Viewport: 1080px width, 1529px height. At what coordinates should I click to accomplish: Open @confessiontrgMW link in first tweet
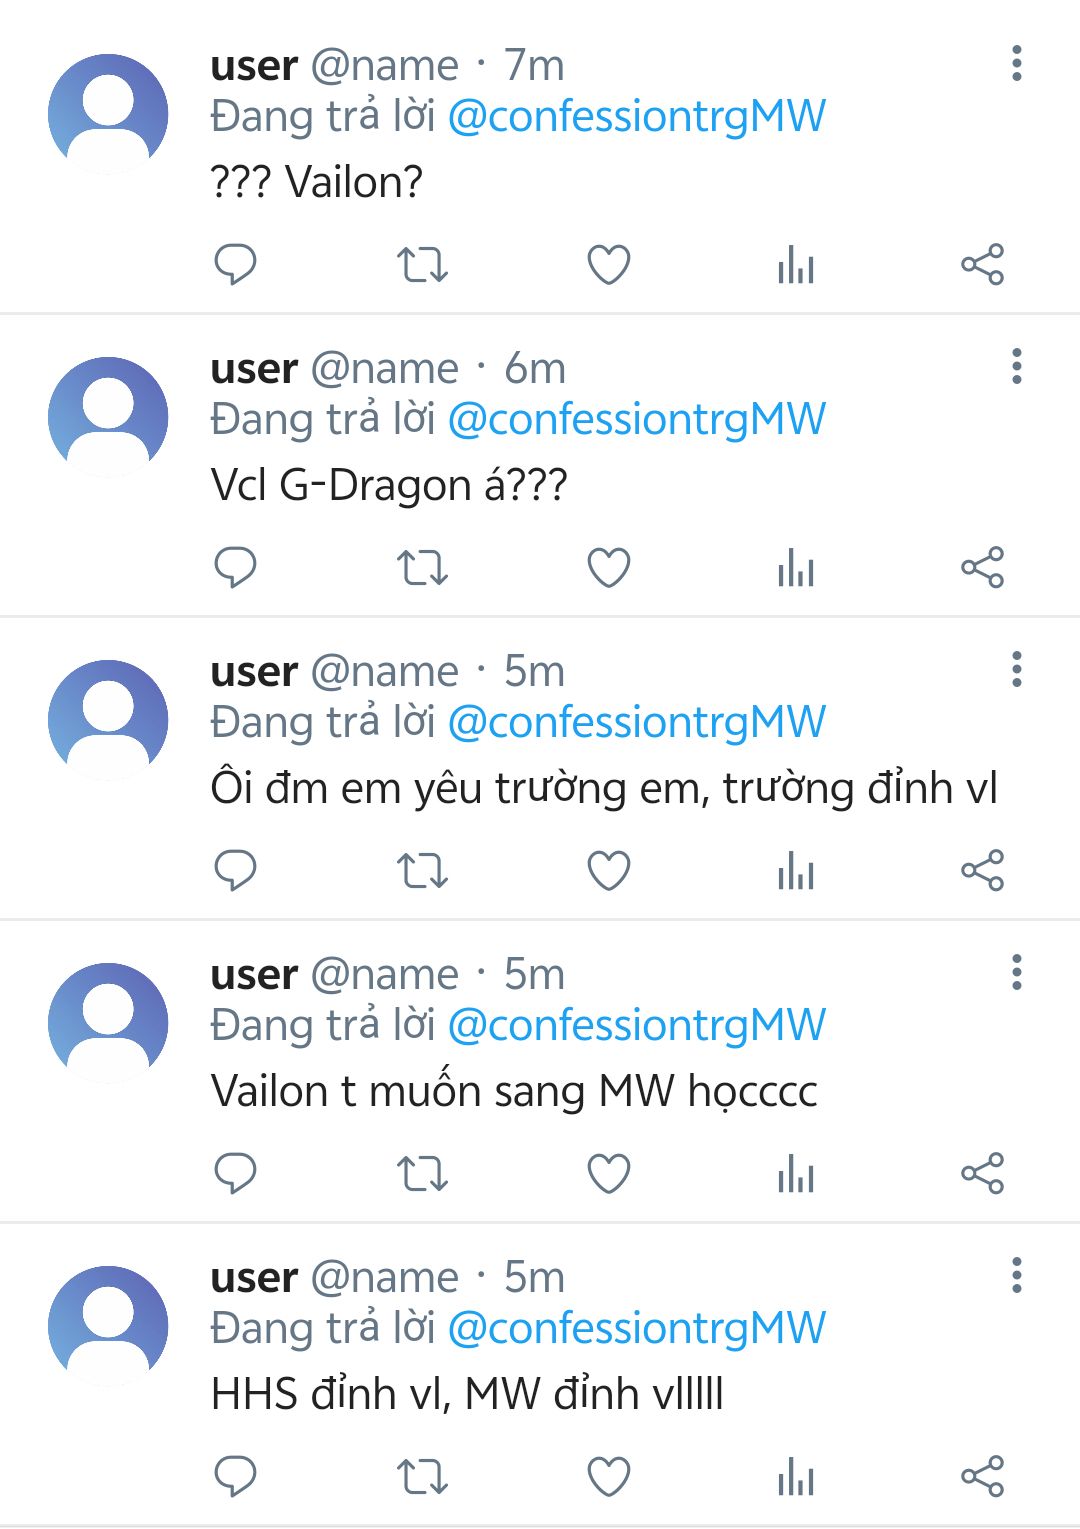[637, 117]
